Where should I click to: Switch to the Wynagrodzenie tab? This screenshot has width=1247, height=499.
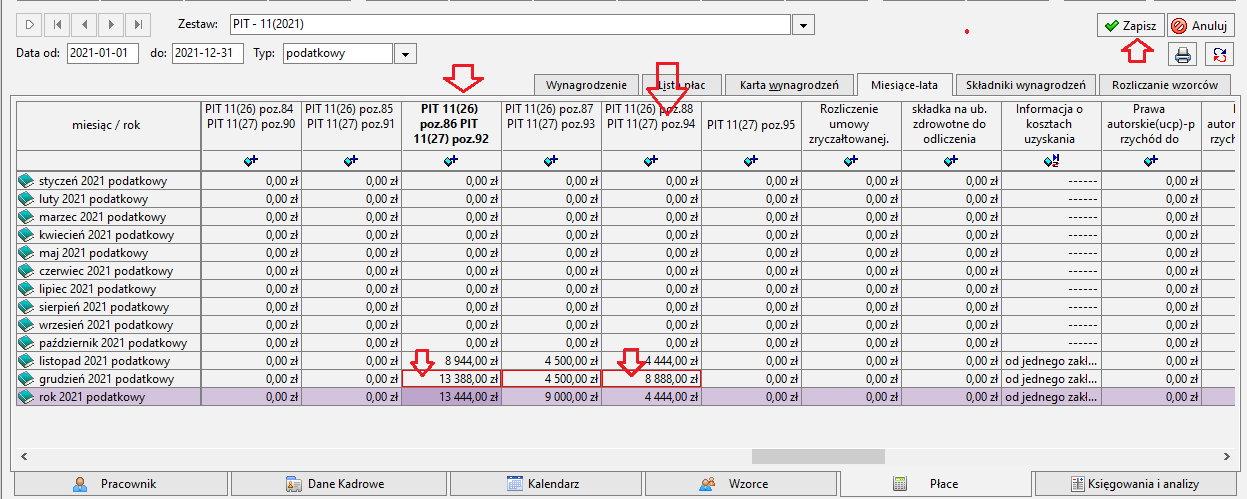click(586, 85)
